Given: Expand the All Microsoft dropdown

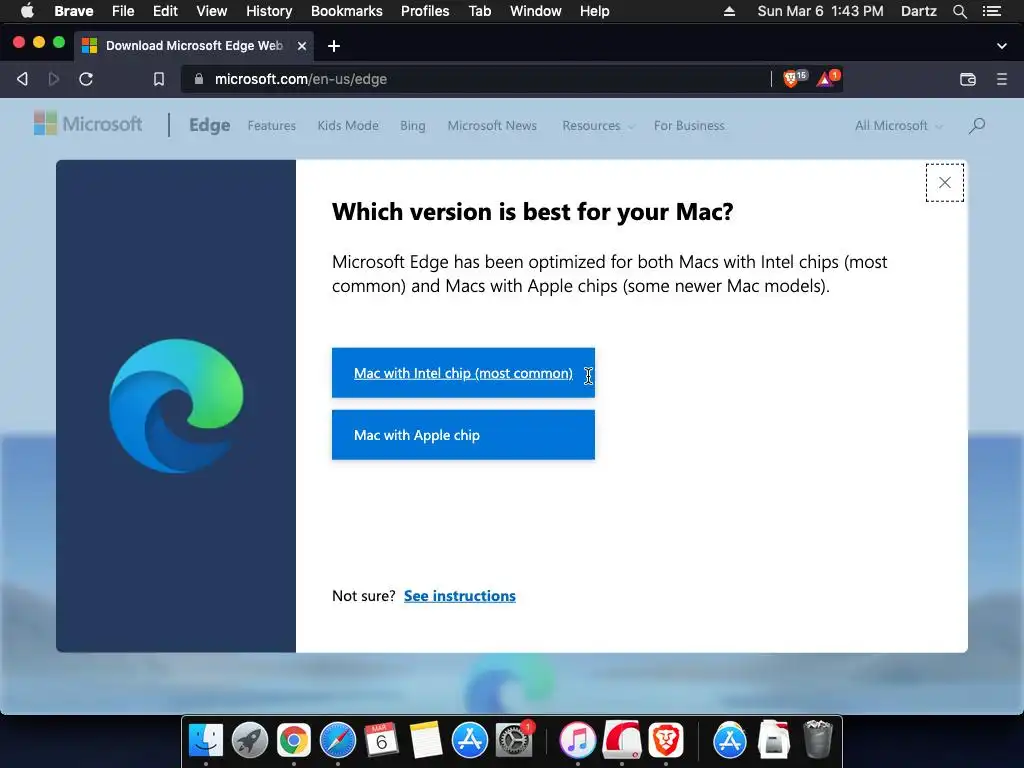Looking at the screenshot, I should 899,125.
